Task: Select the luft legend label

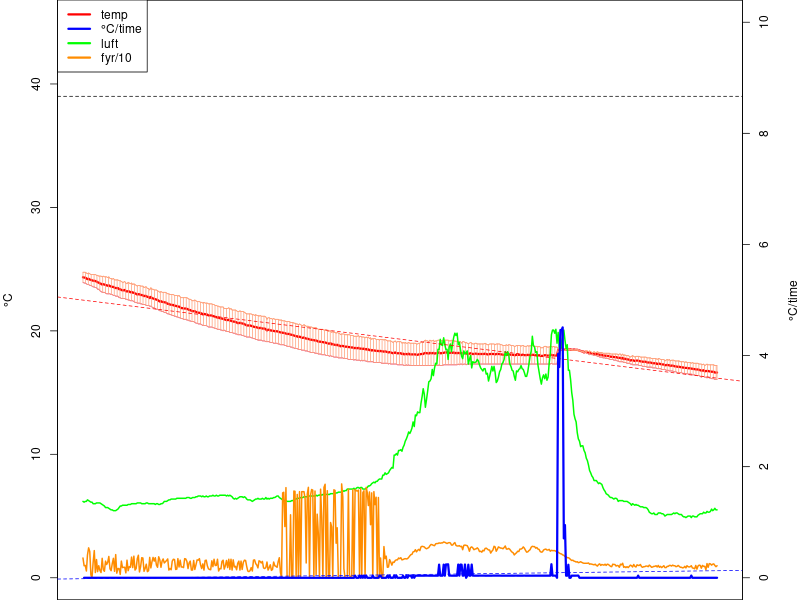Action: [109, 44]
